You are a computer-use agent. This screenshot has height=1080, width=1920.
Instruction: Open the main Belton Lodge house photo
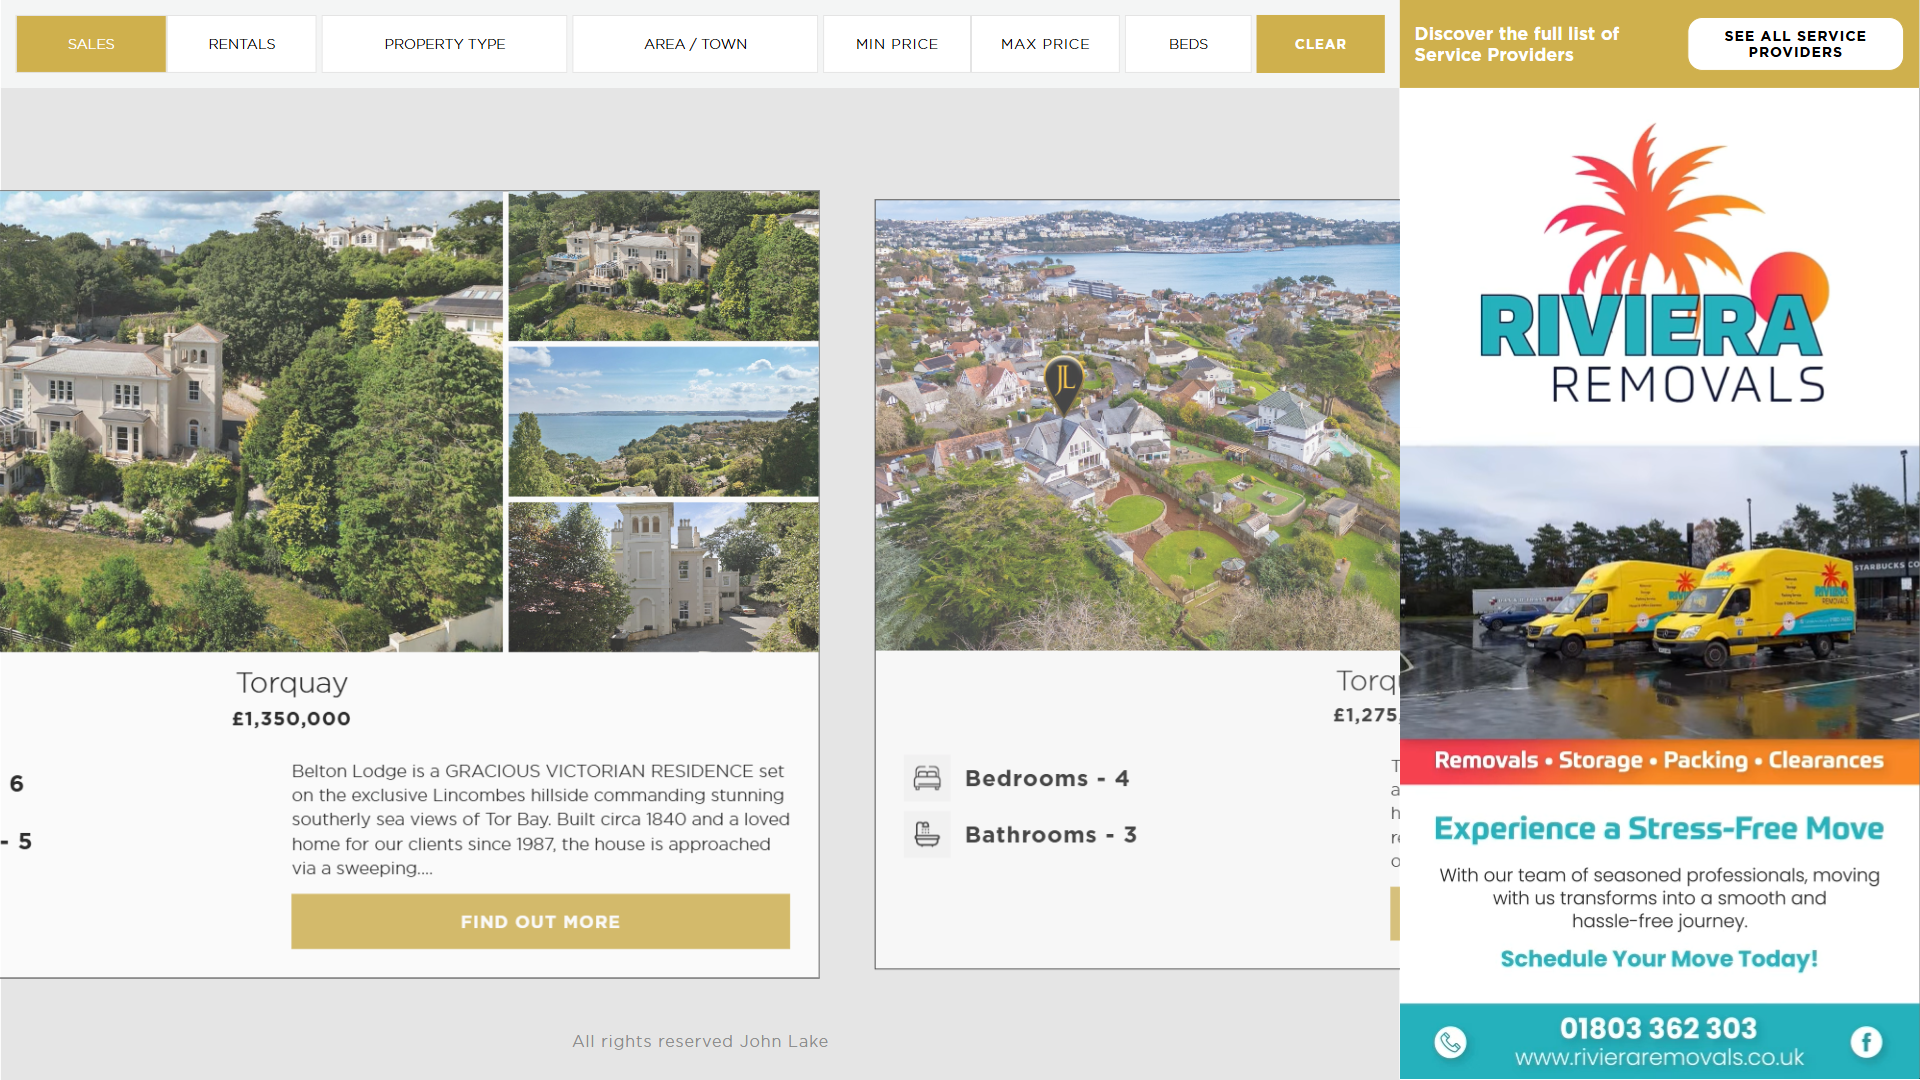point(250,421)
